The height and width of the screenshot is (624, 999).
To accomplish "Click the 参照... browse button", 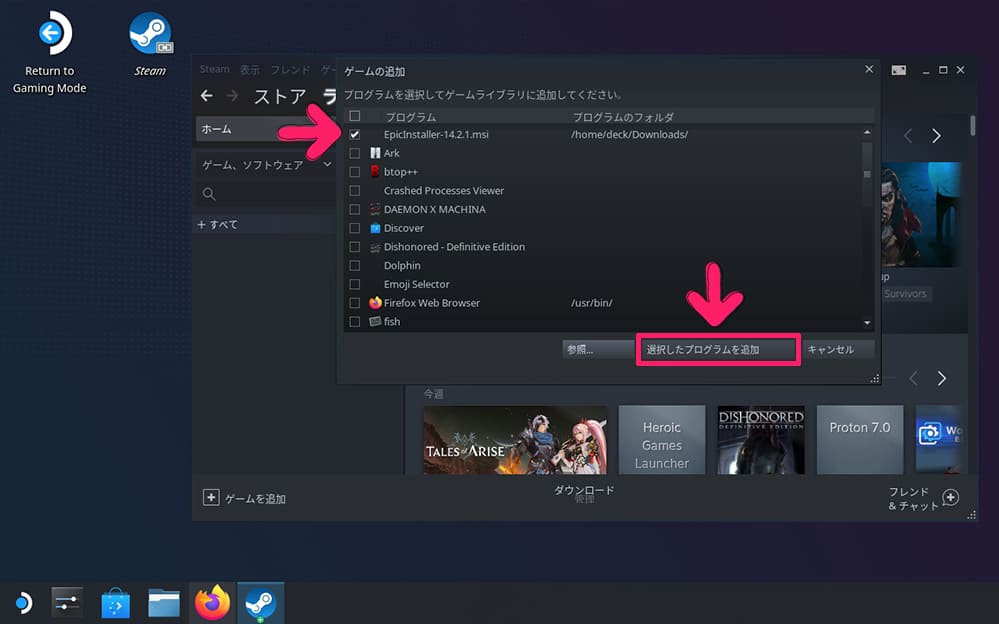I will 598,349.
